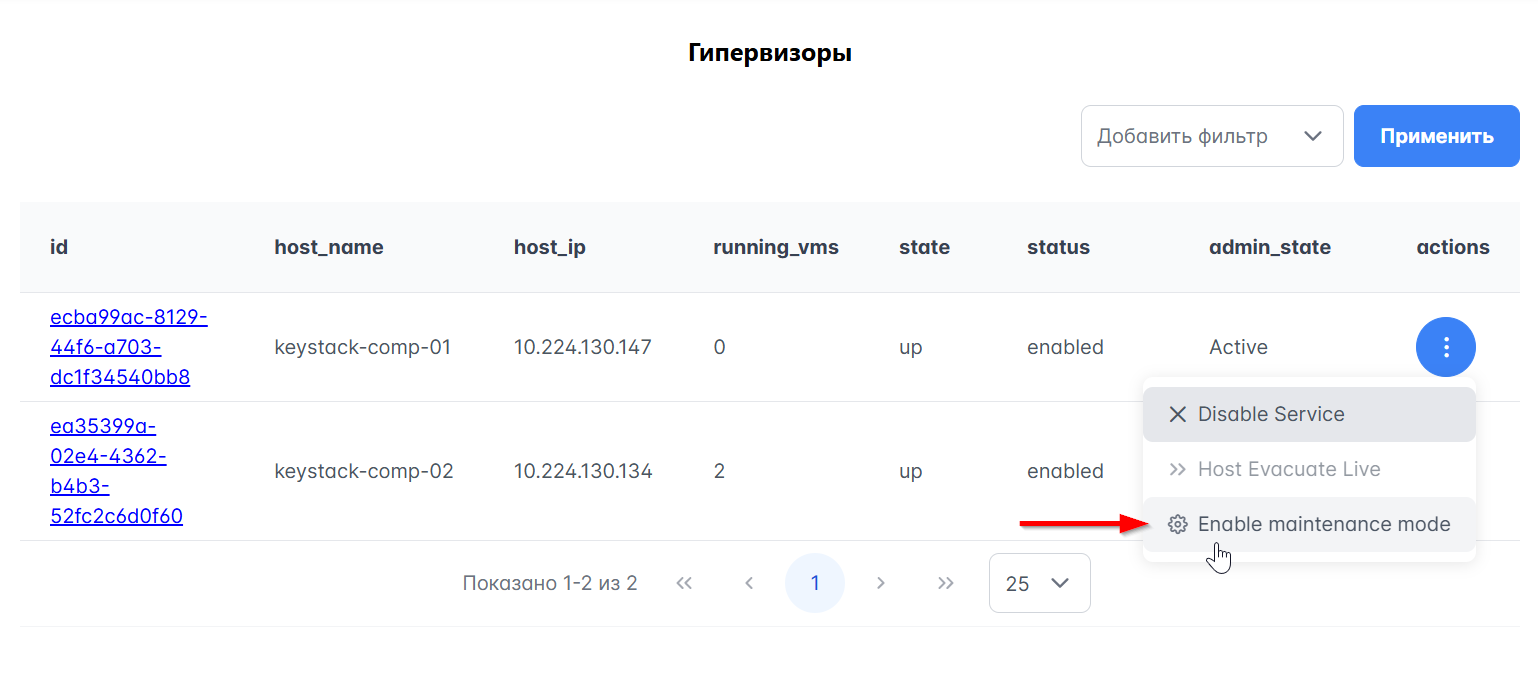The height and width of the screenshot is (682, 1538).
Task: Open the actions menu for keystack-comp-01
Action: pos(1446,347)
